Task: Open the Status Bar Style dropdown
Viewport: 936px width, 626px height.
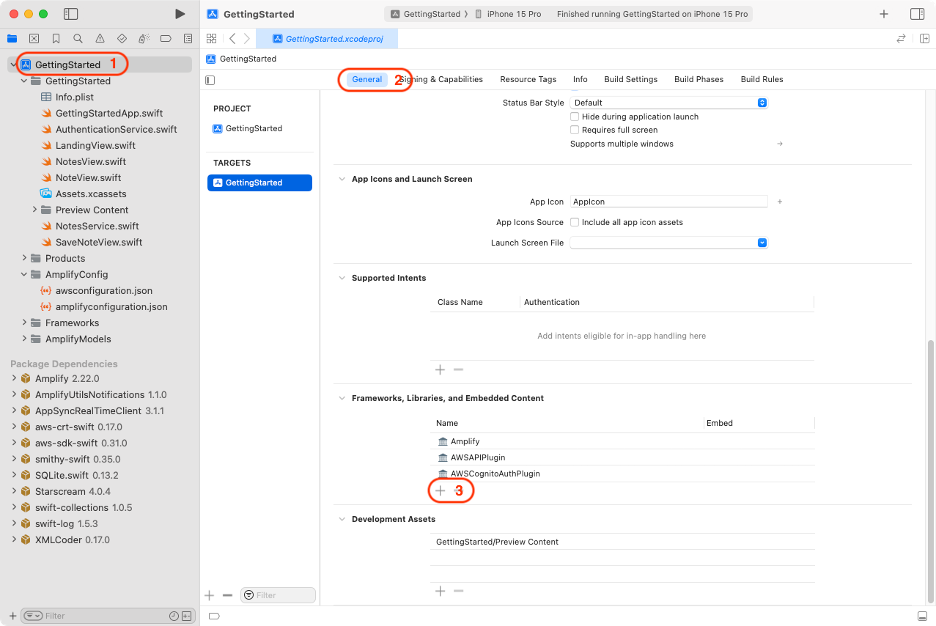Action: [x=669, y=103]
